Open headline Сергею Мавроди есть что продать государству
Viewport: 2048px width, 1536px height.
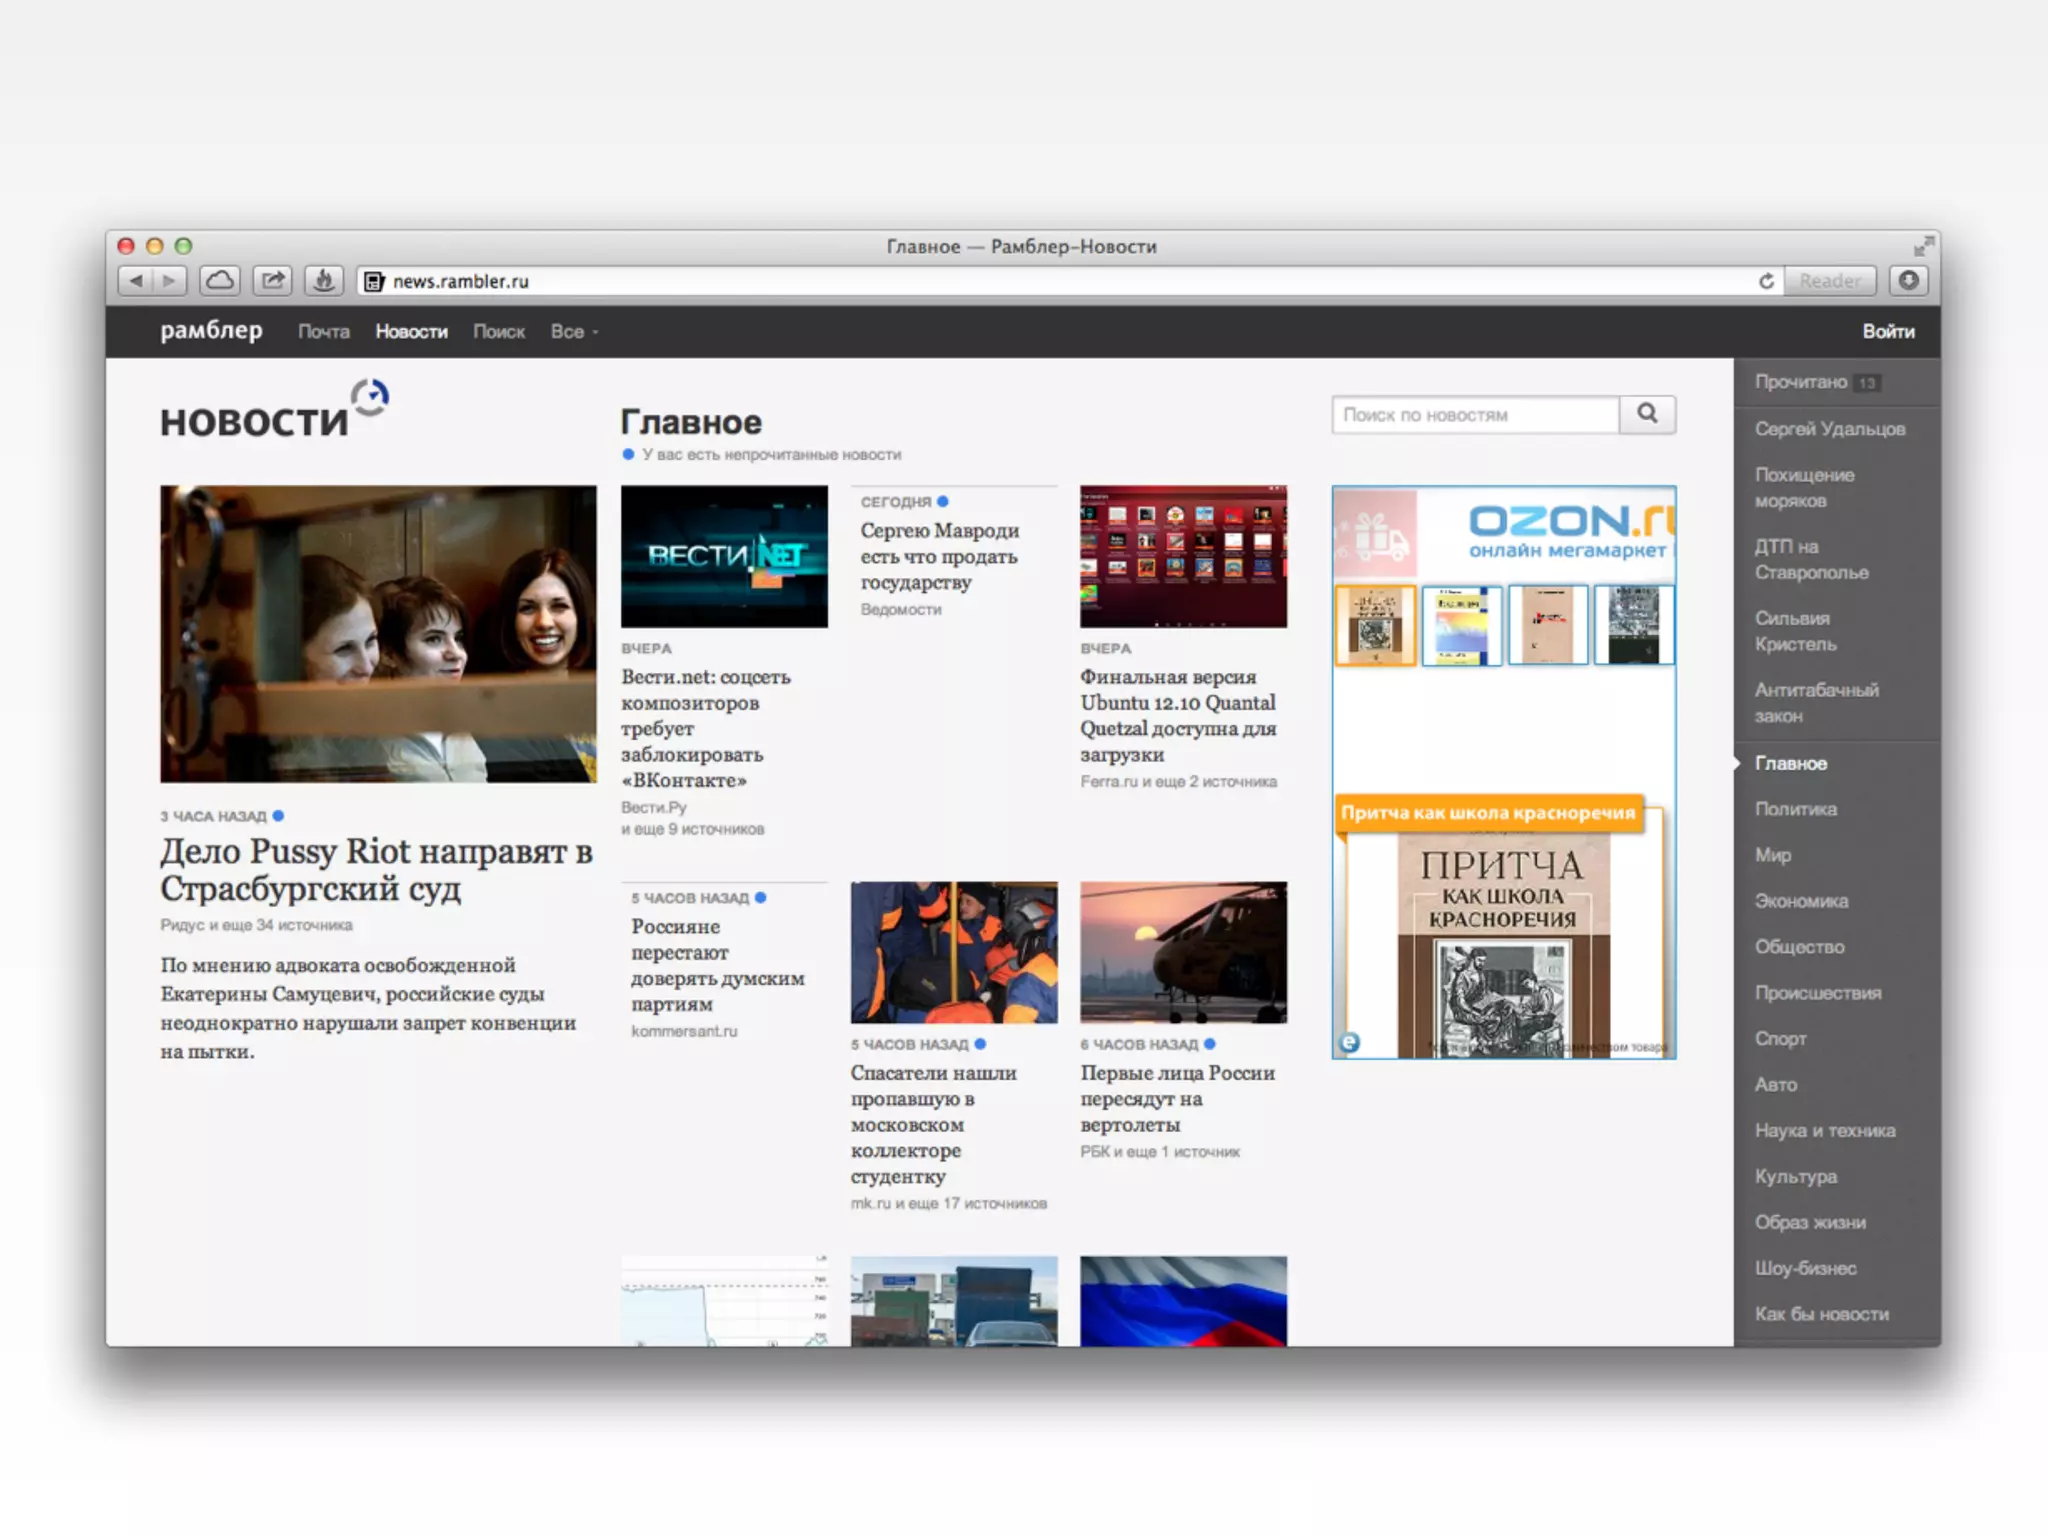tap(940, 556)
